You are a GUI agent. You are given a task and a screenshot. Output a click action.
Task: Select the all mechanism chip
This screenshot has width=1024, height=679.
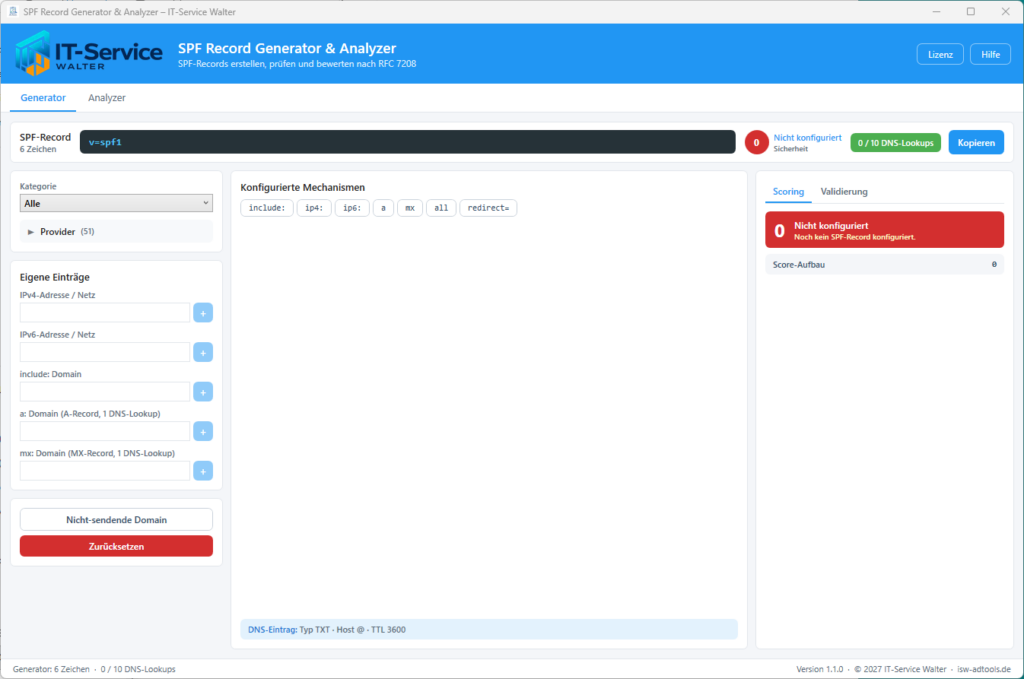pos(441,208)
